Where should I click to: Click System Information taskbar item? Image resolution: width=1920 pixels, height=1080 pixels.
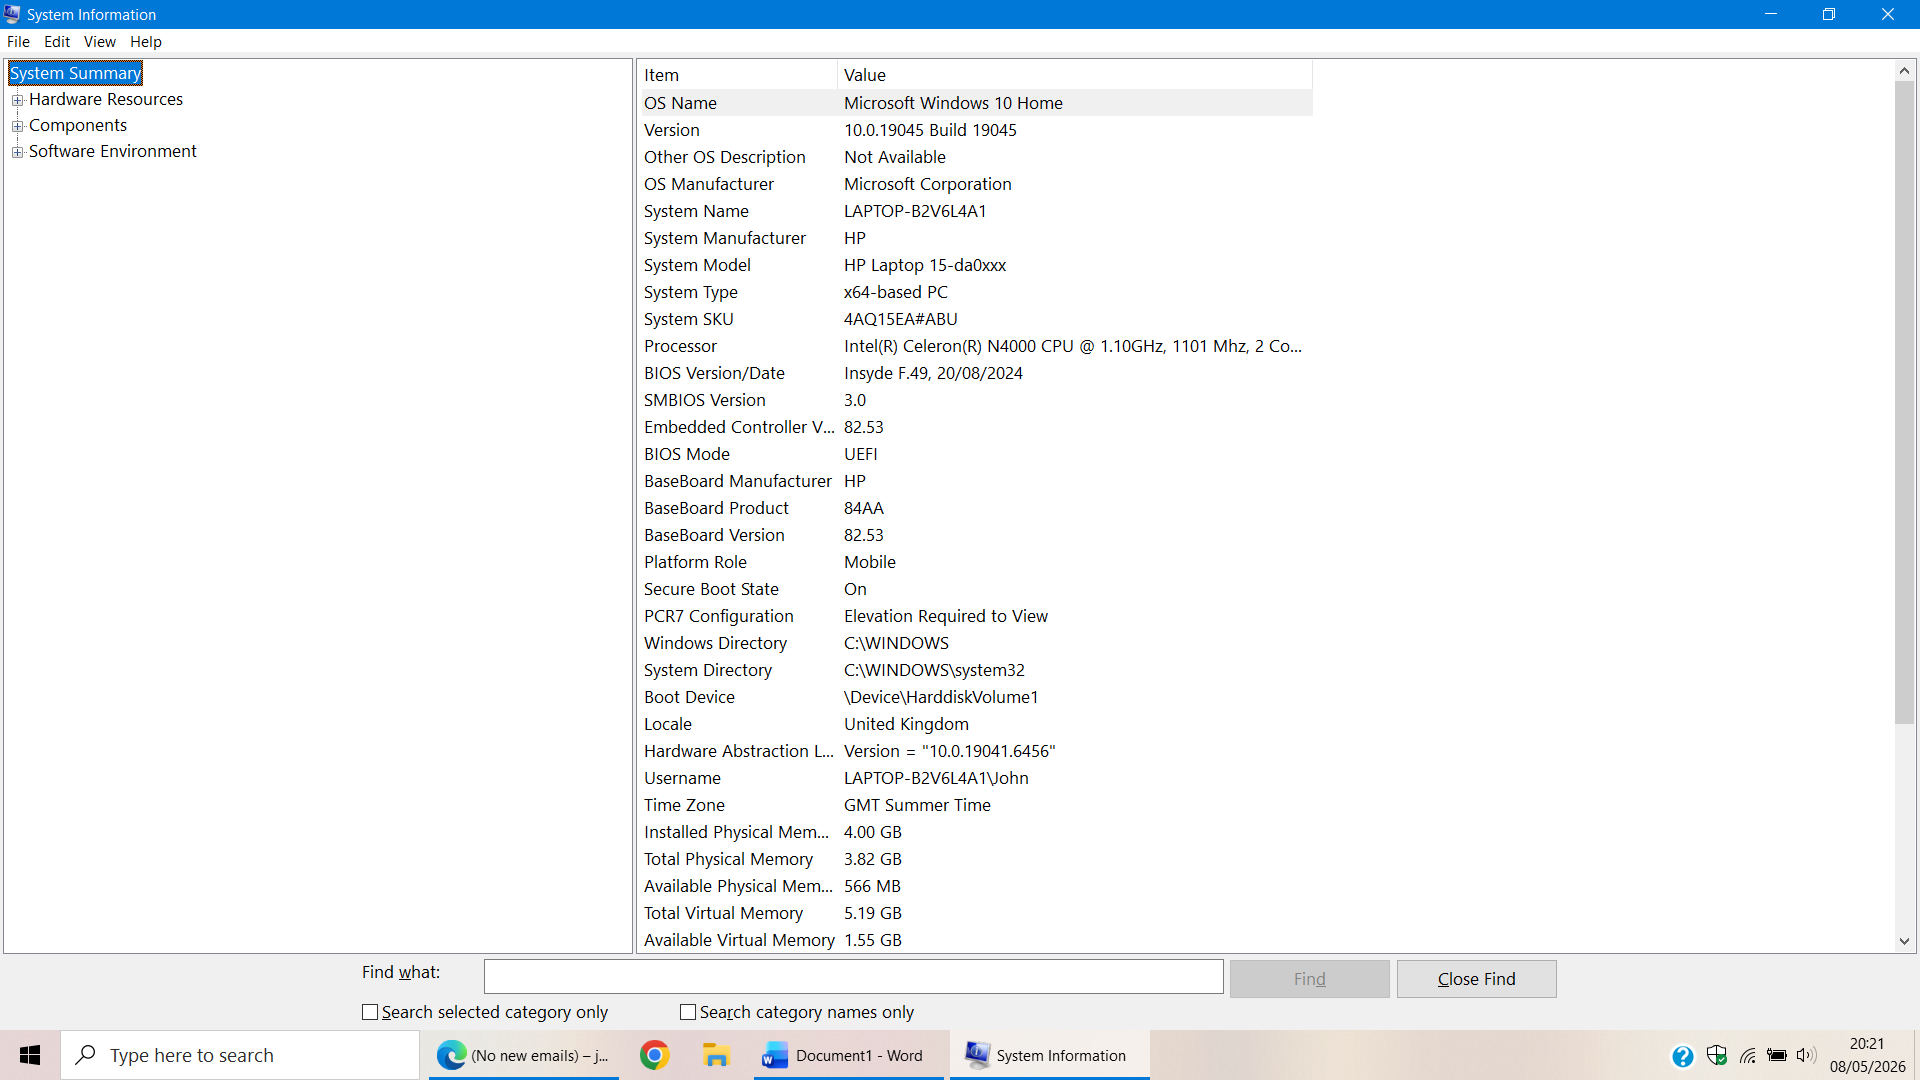1049,1055
